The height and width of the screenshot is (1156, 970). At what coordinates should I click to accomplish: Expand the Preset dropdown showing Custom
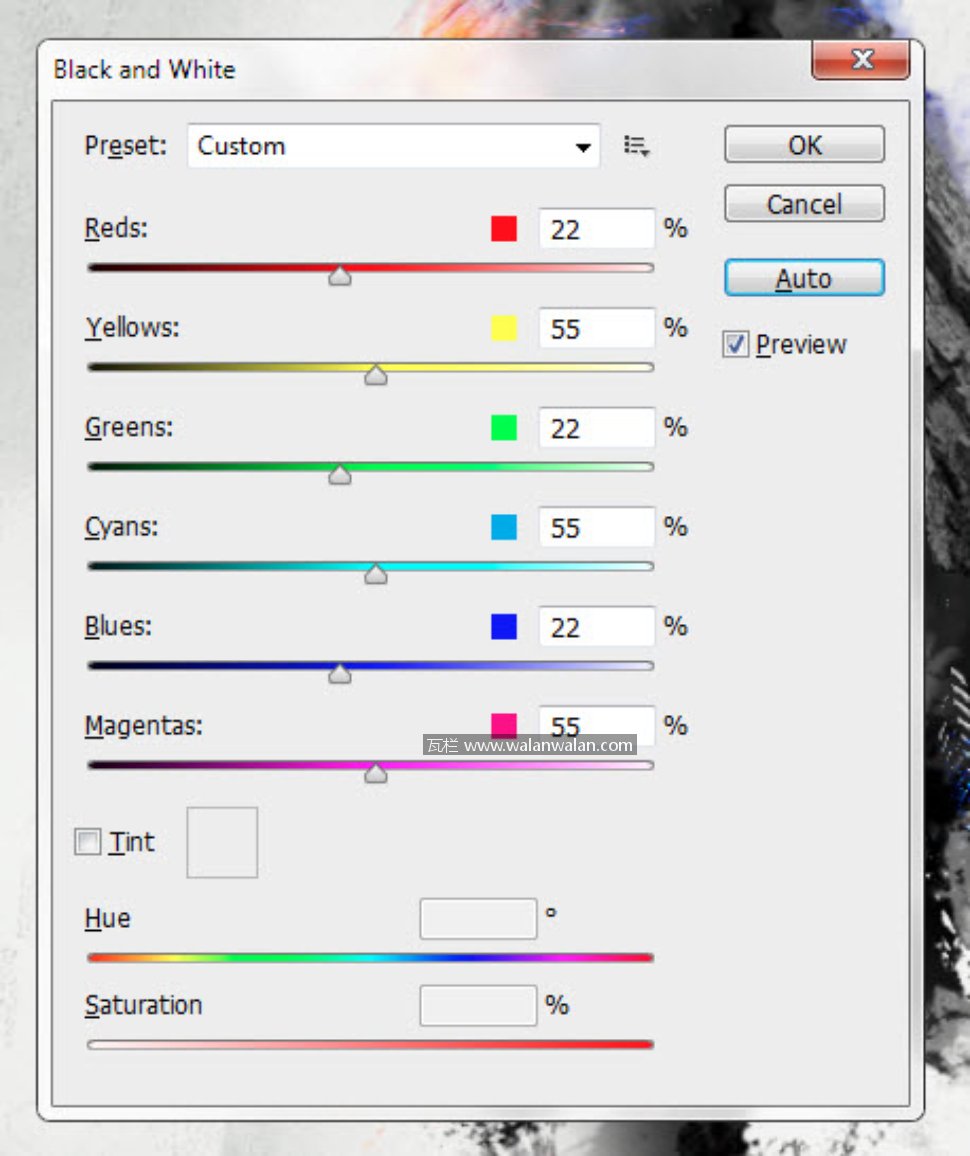click(x=393, y=146)
